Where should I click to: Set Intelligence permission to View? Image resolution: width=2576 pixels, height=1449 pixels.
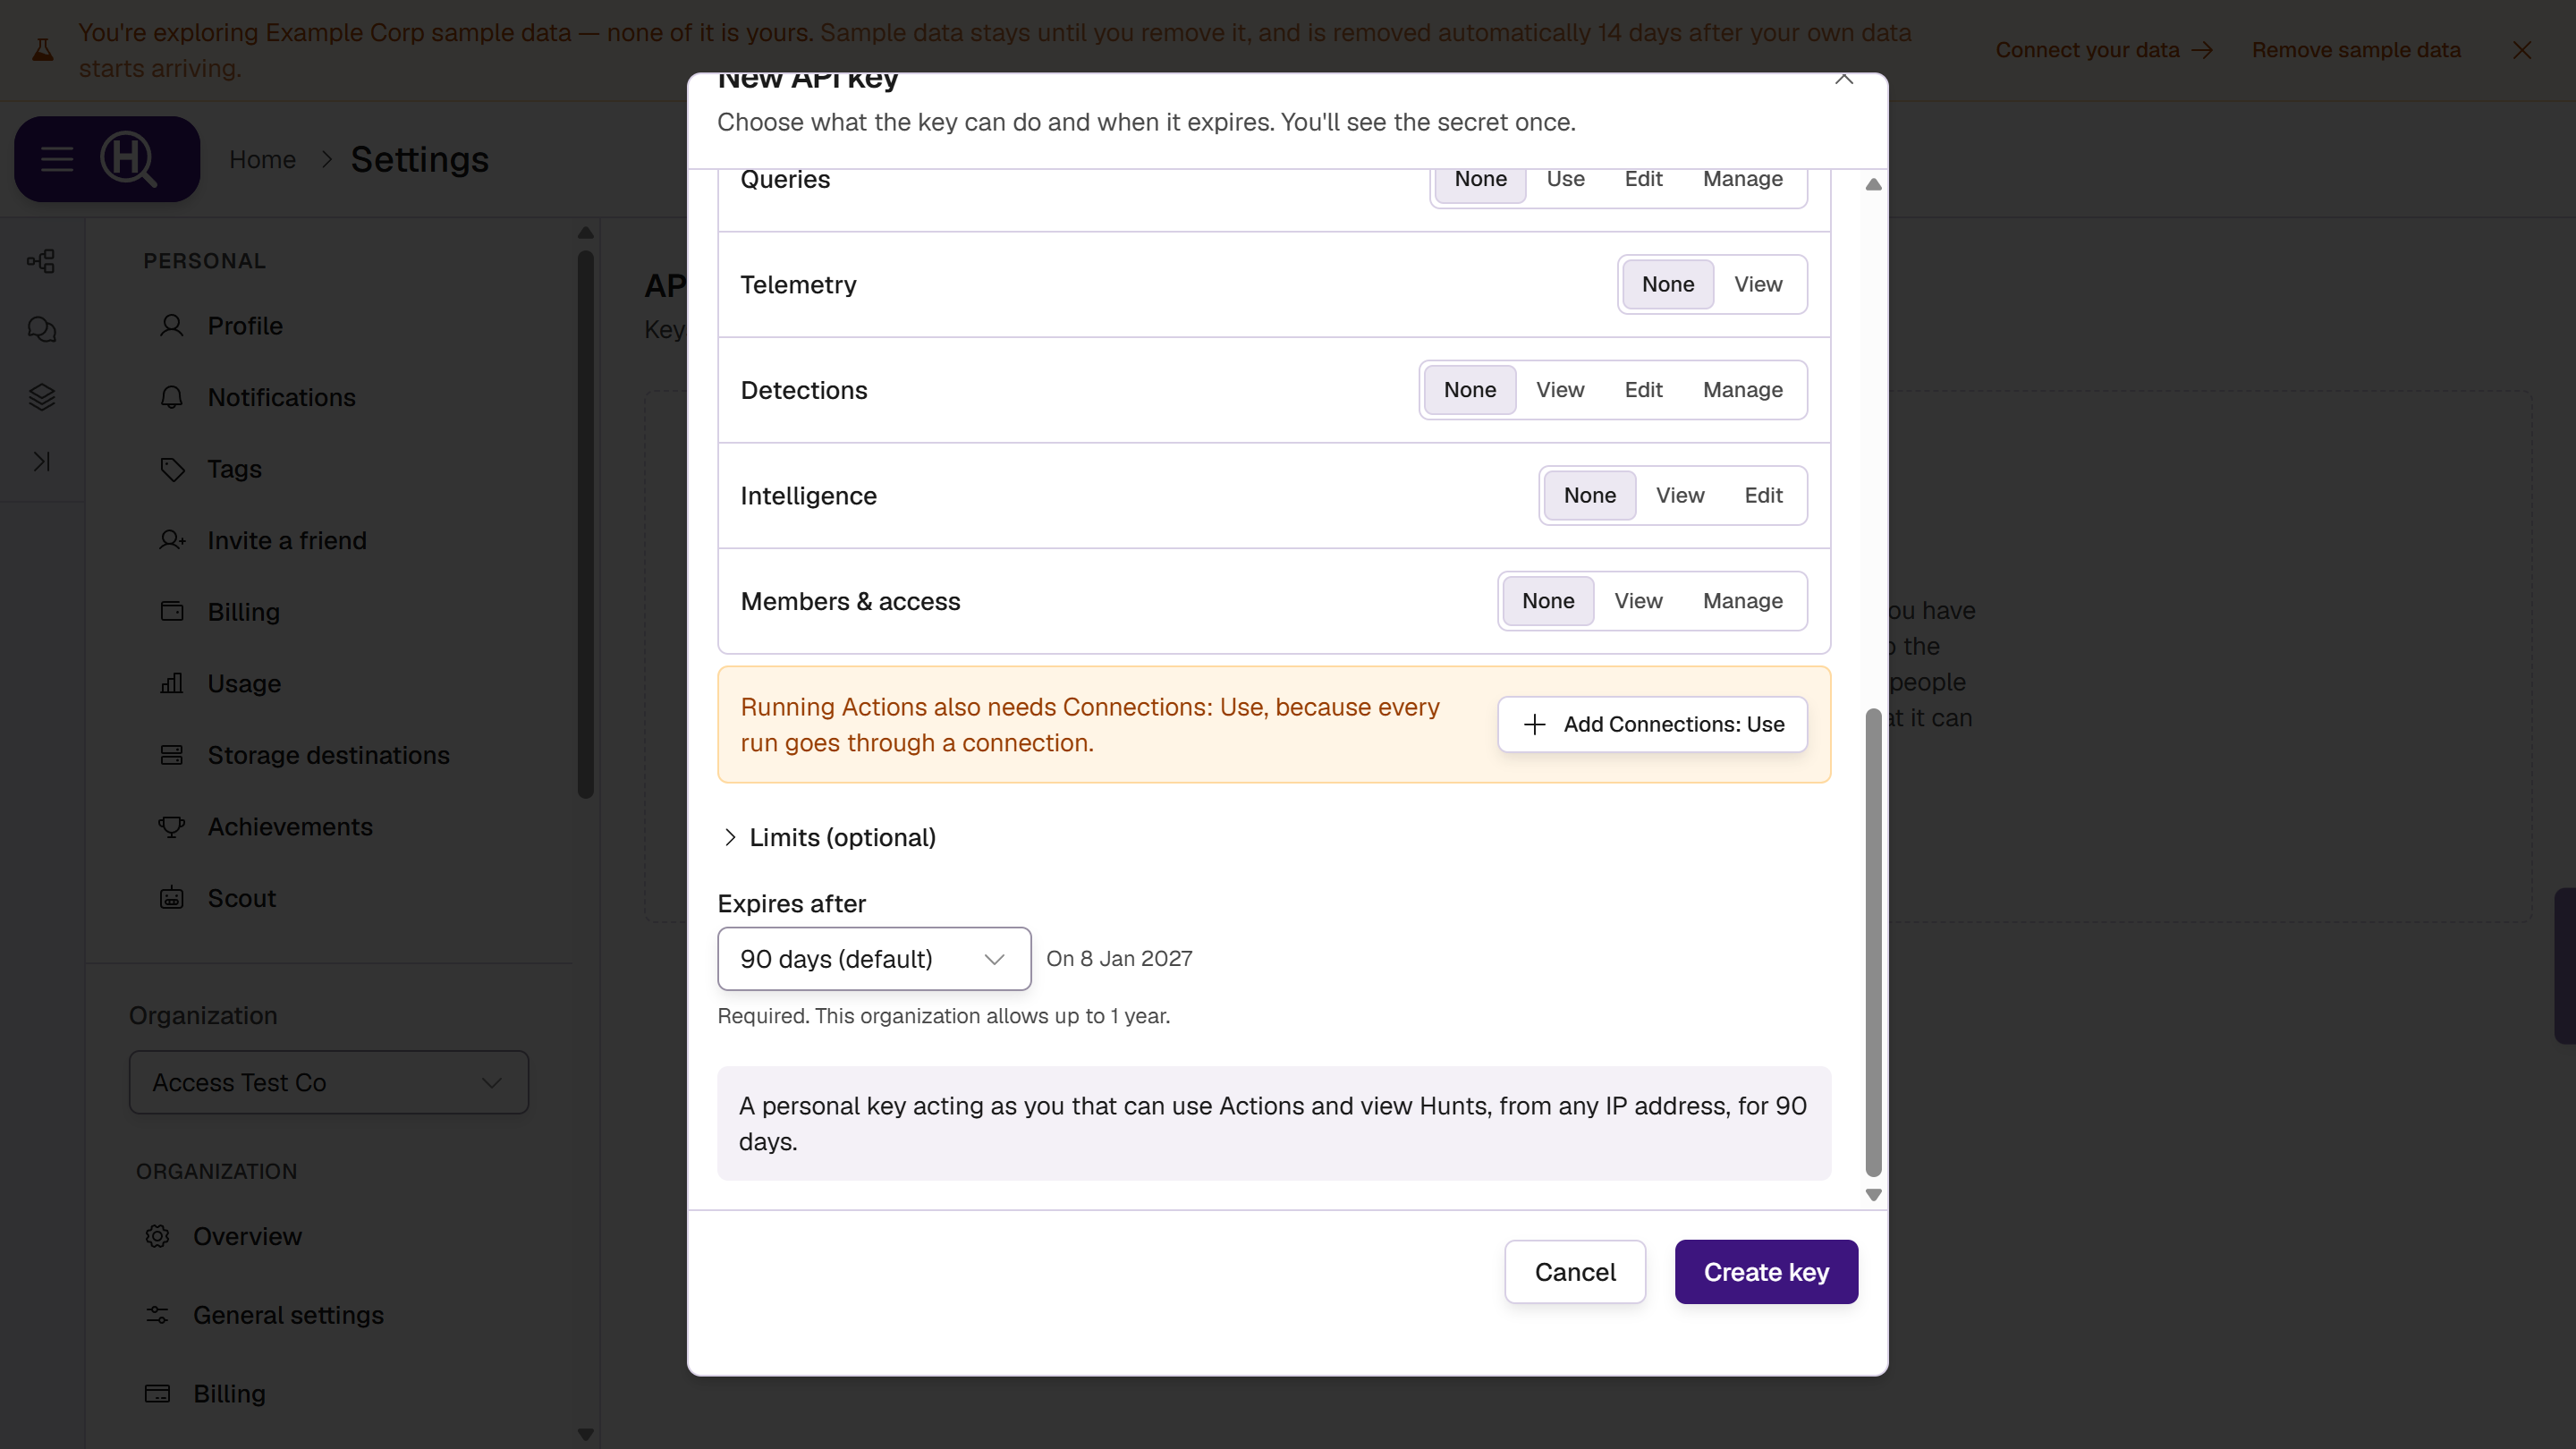coord(1680,495)
